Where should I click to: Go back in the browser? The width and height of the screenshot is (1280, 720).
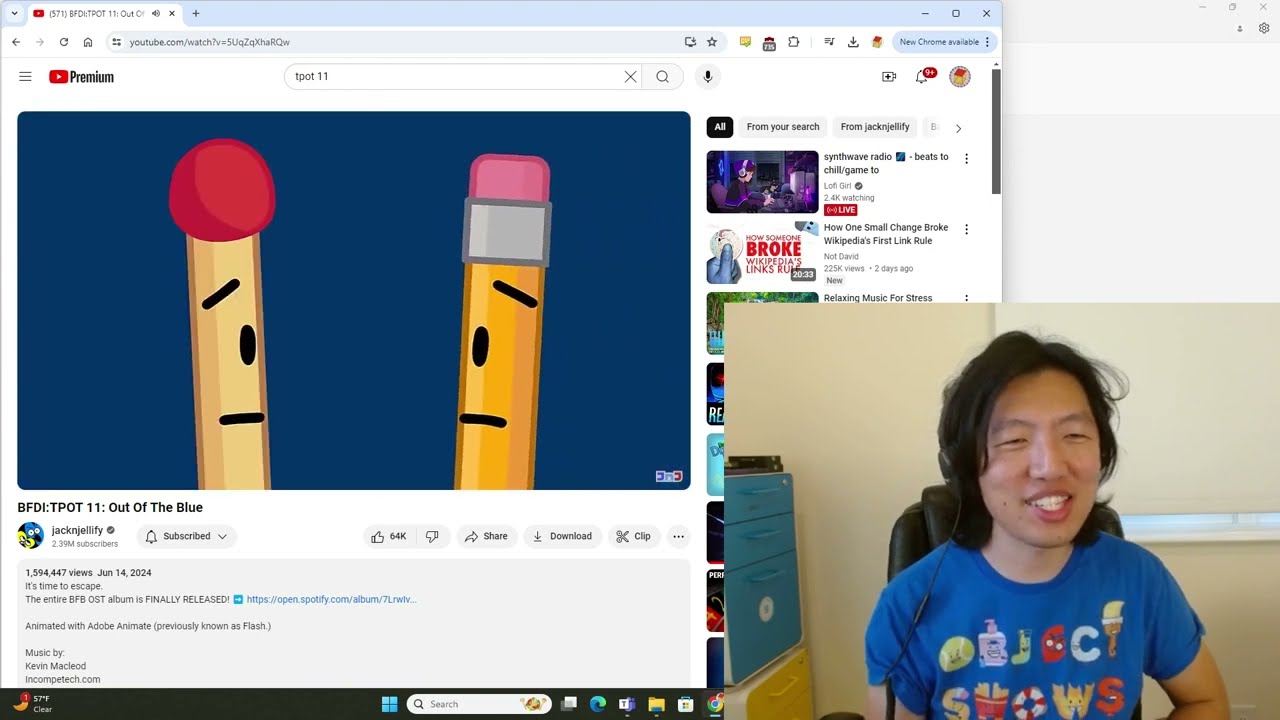(x=16, y=42)
